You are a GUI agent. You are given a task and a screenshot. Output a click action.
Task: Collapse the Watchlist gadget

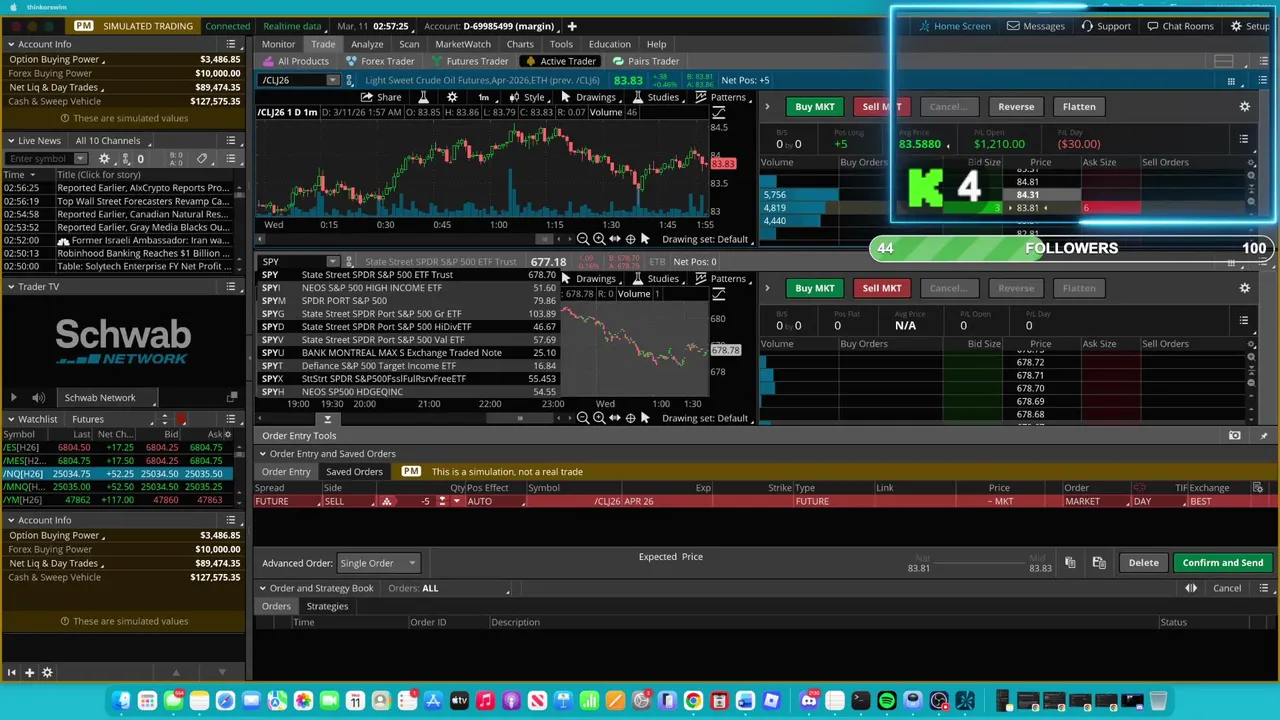(10, 420)
